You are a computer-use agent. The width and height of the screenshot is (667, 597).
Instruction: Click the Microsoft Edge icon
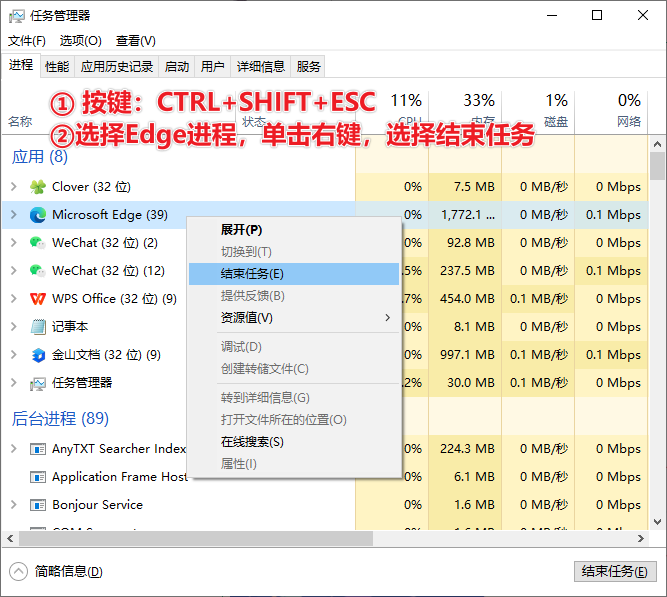pos(38,215)
